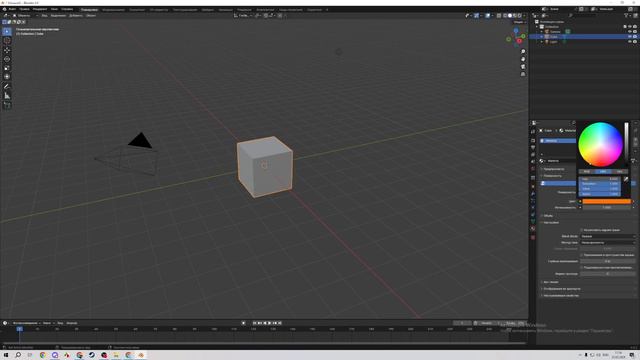The image size is (640, 360).
Task: Open Add menu in viewport header
Action: coord(76,16)
